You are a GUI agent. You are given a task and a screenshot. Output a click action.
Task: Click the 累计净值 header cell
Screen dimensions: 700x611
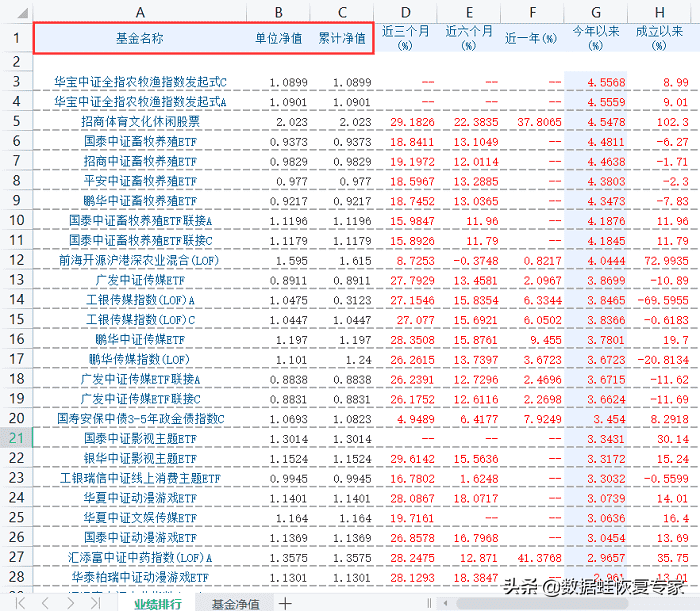point(342,38)
